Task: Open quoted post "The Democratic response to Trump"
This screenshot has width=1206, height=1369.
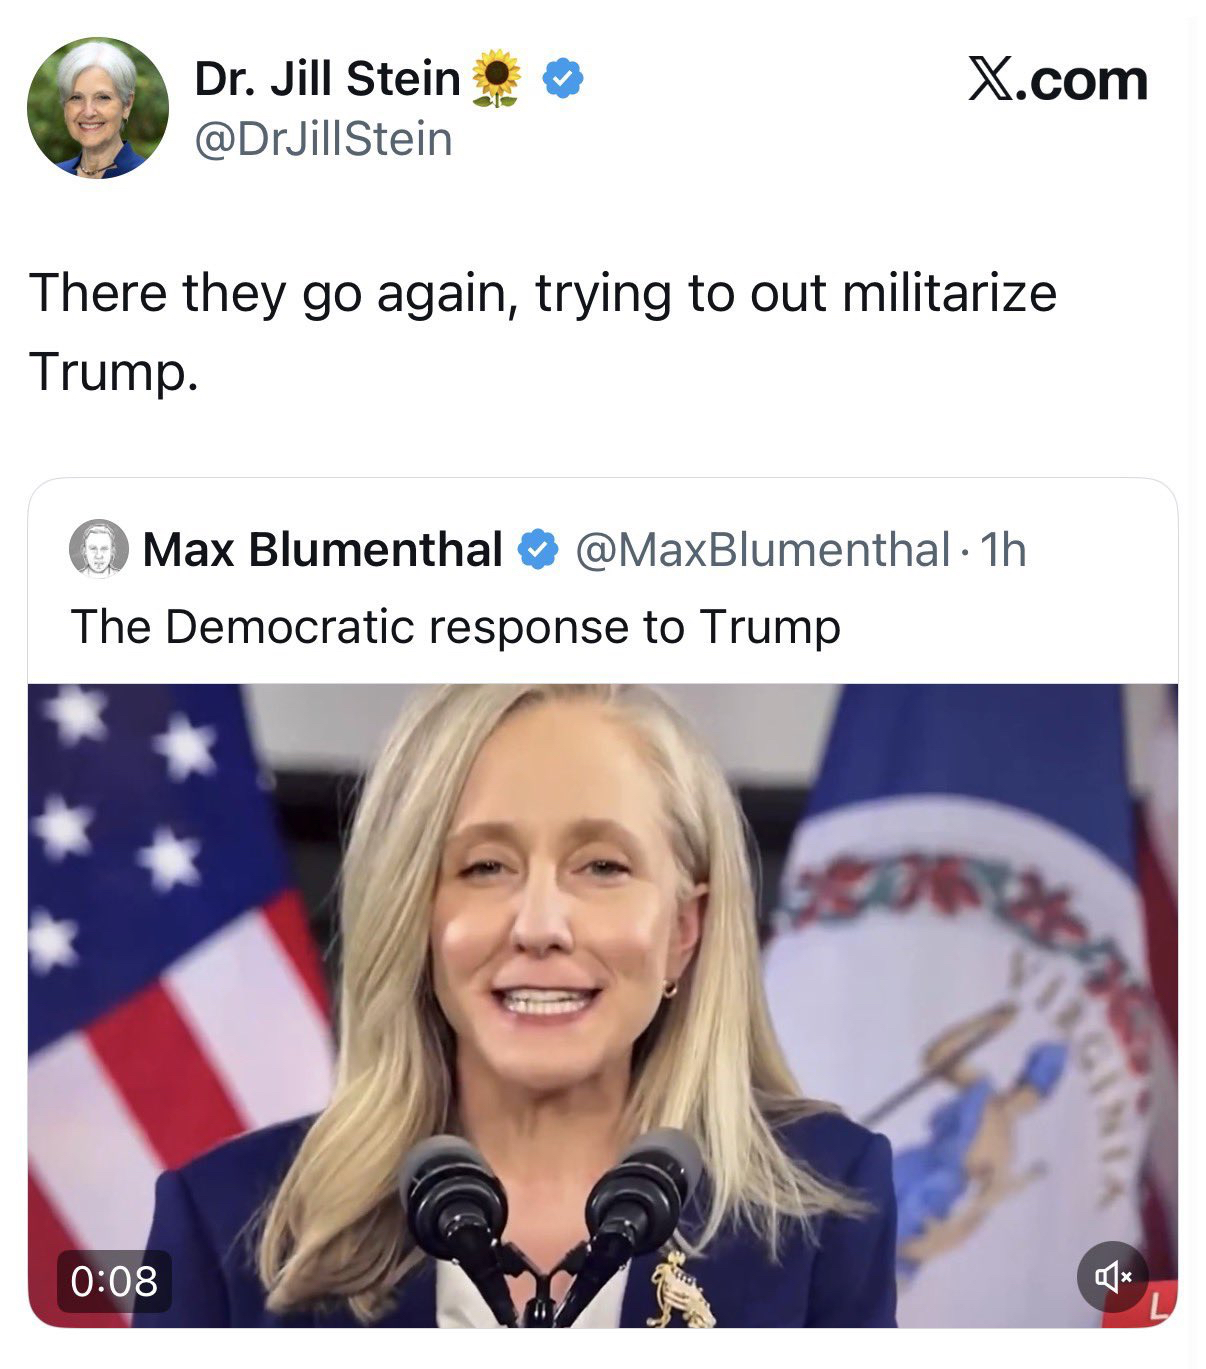Action: coord(455,627)
